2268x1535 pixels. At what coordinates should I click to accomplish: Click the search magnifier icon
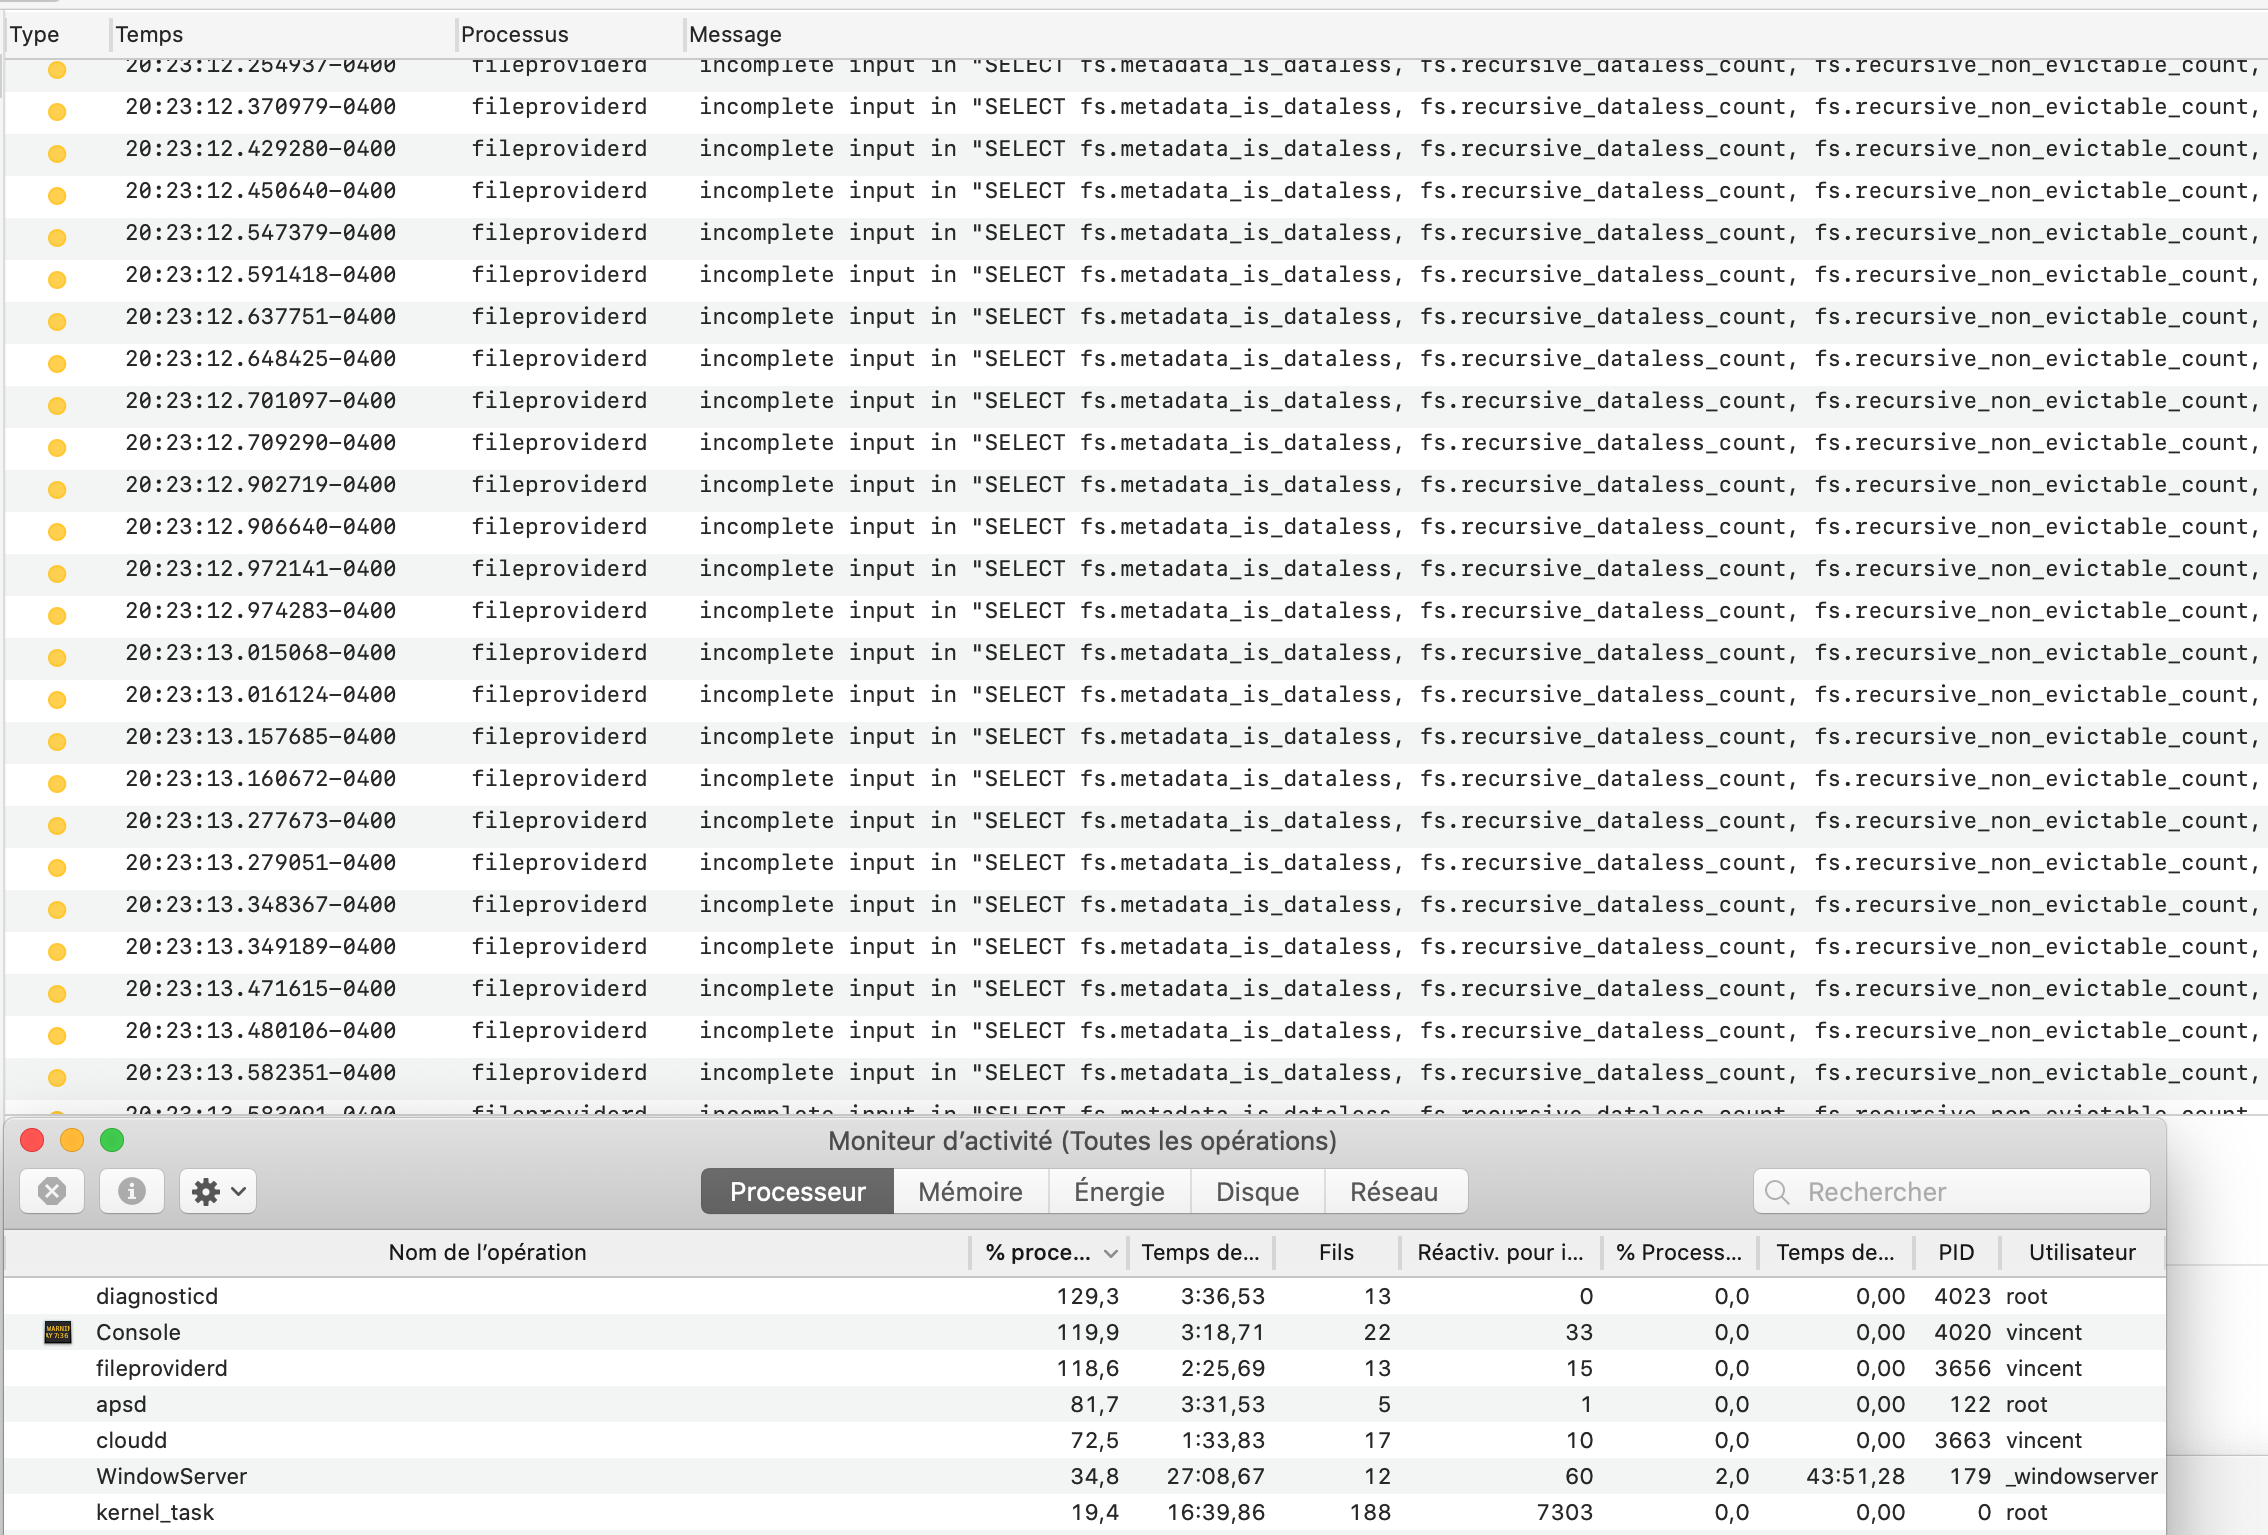click(1777, 1192)
